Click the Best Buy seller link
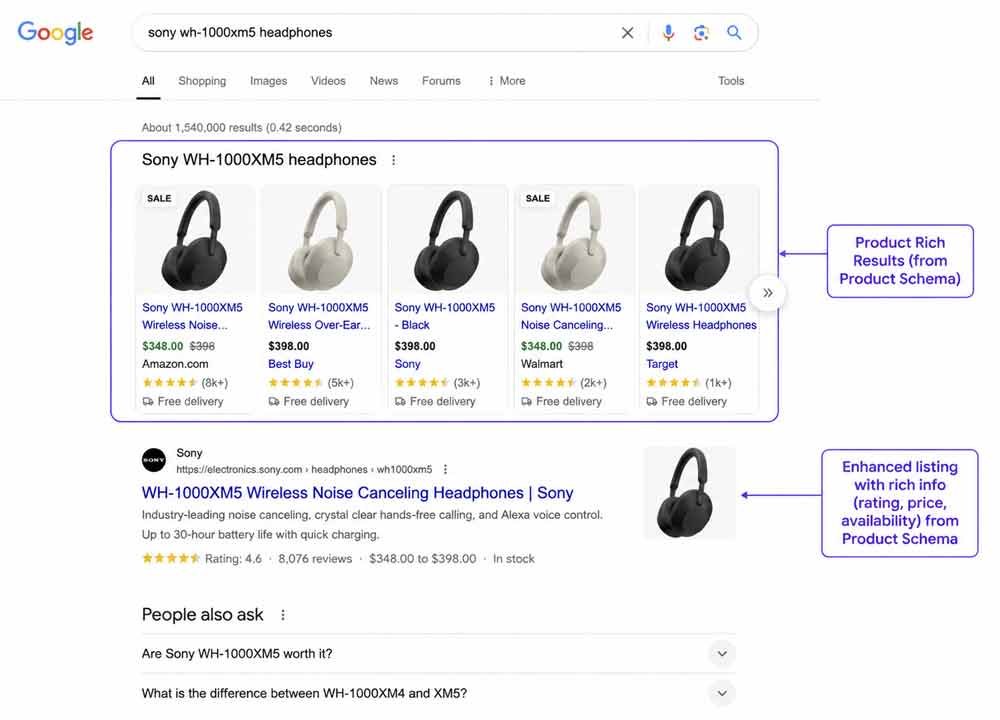 pos(291,364)
